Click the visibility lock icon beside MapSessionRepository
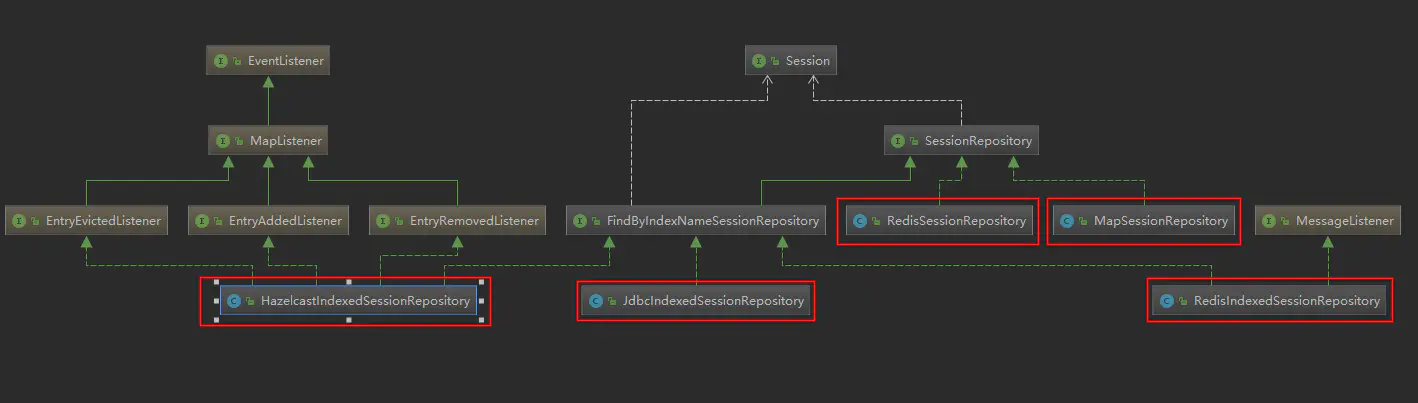Viewport: 1418px width, 403px height. tap(1084, 221)
